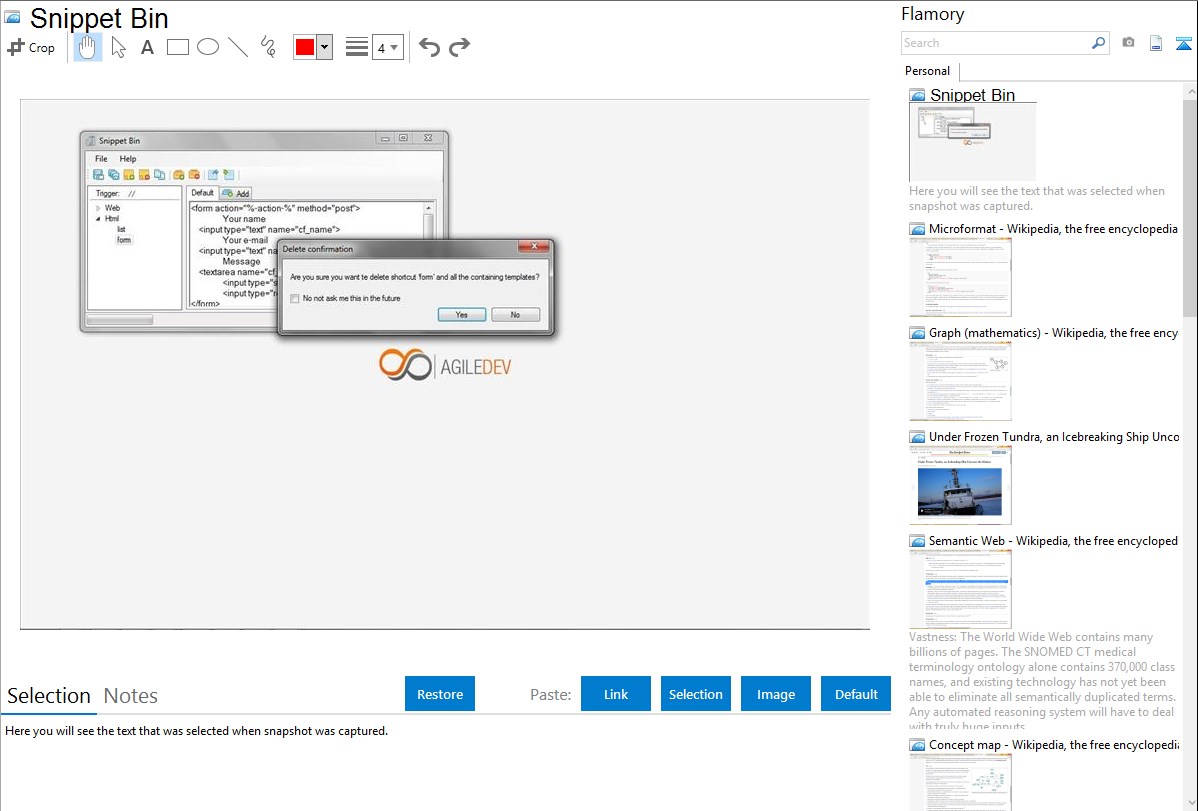Open the line width dropdown showing 4
Image resolution: width=1198 pixels, height=811 pixels.
coord(387,47)
